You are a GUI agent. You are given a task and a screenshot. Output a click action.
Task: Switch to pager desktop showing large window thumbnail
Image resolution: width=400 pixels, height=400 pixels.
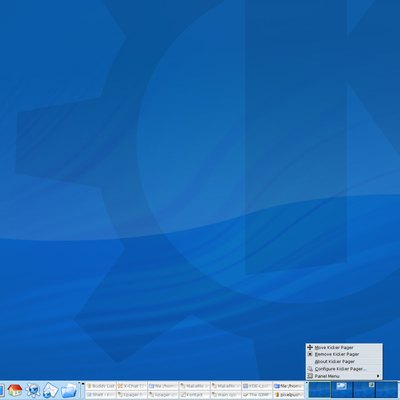point(342,390)
